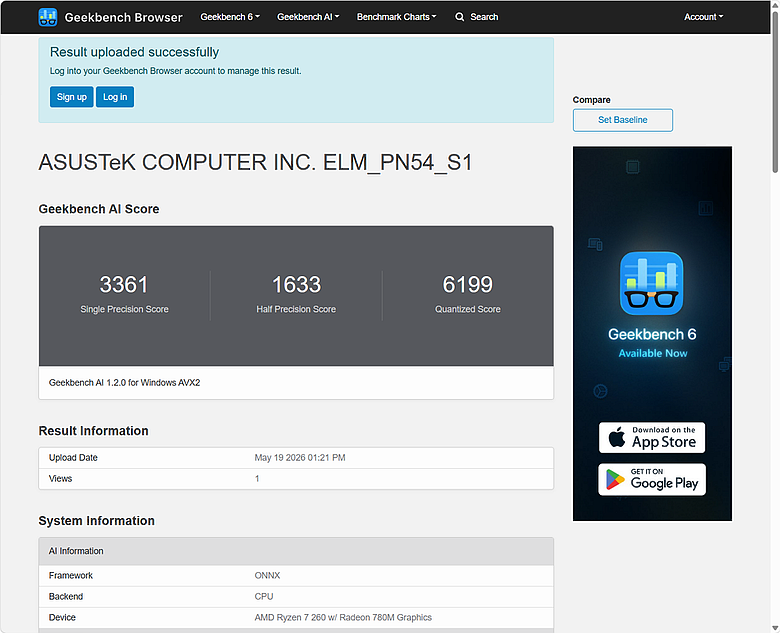The width and height of the screenshot is (780, 633).
Task: Click the 'Result uploaded successfully' heading
Action: (x=134, y=52)
